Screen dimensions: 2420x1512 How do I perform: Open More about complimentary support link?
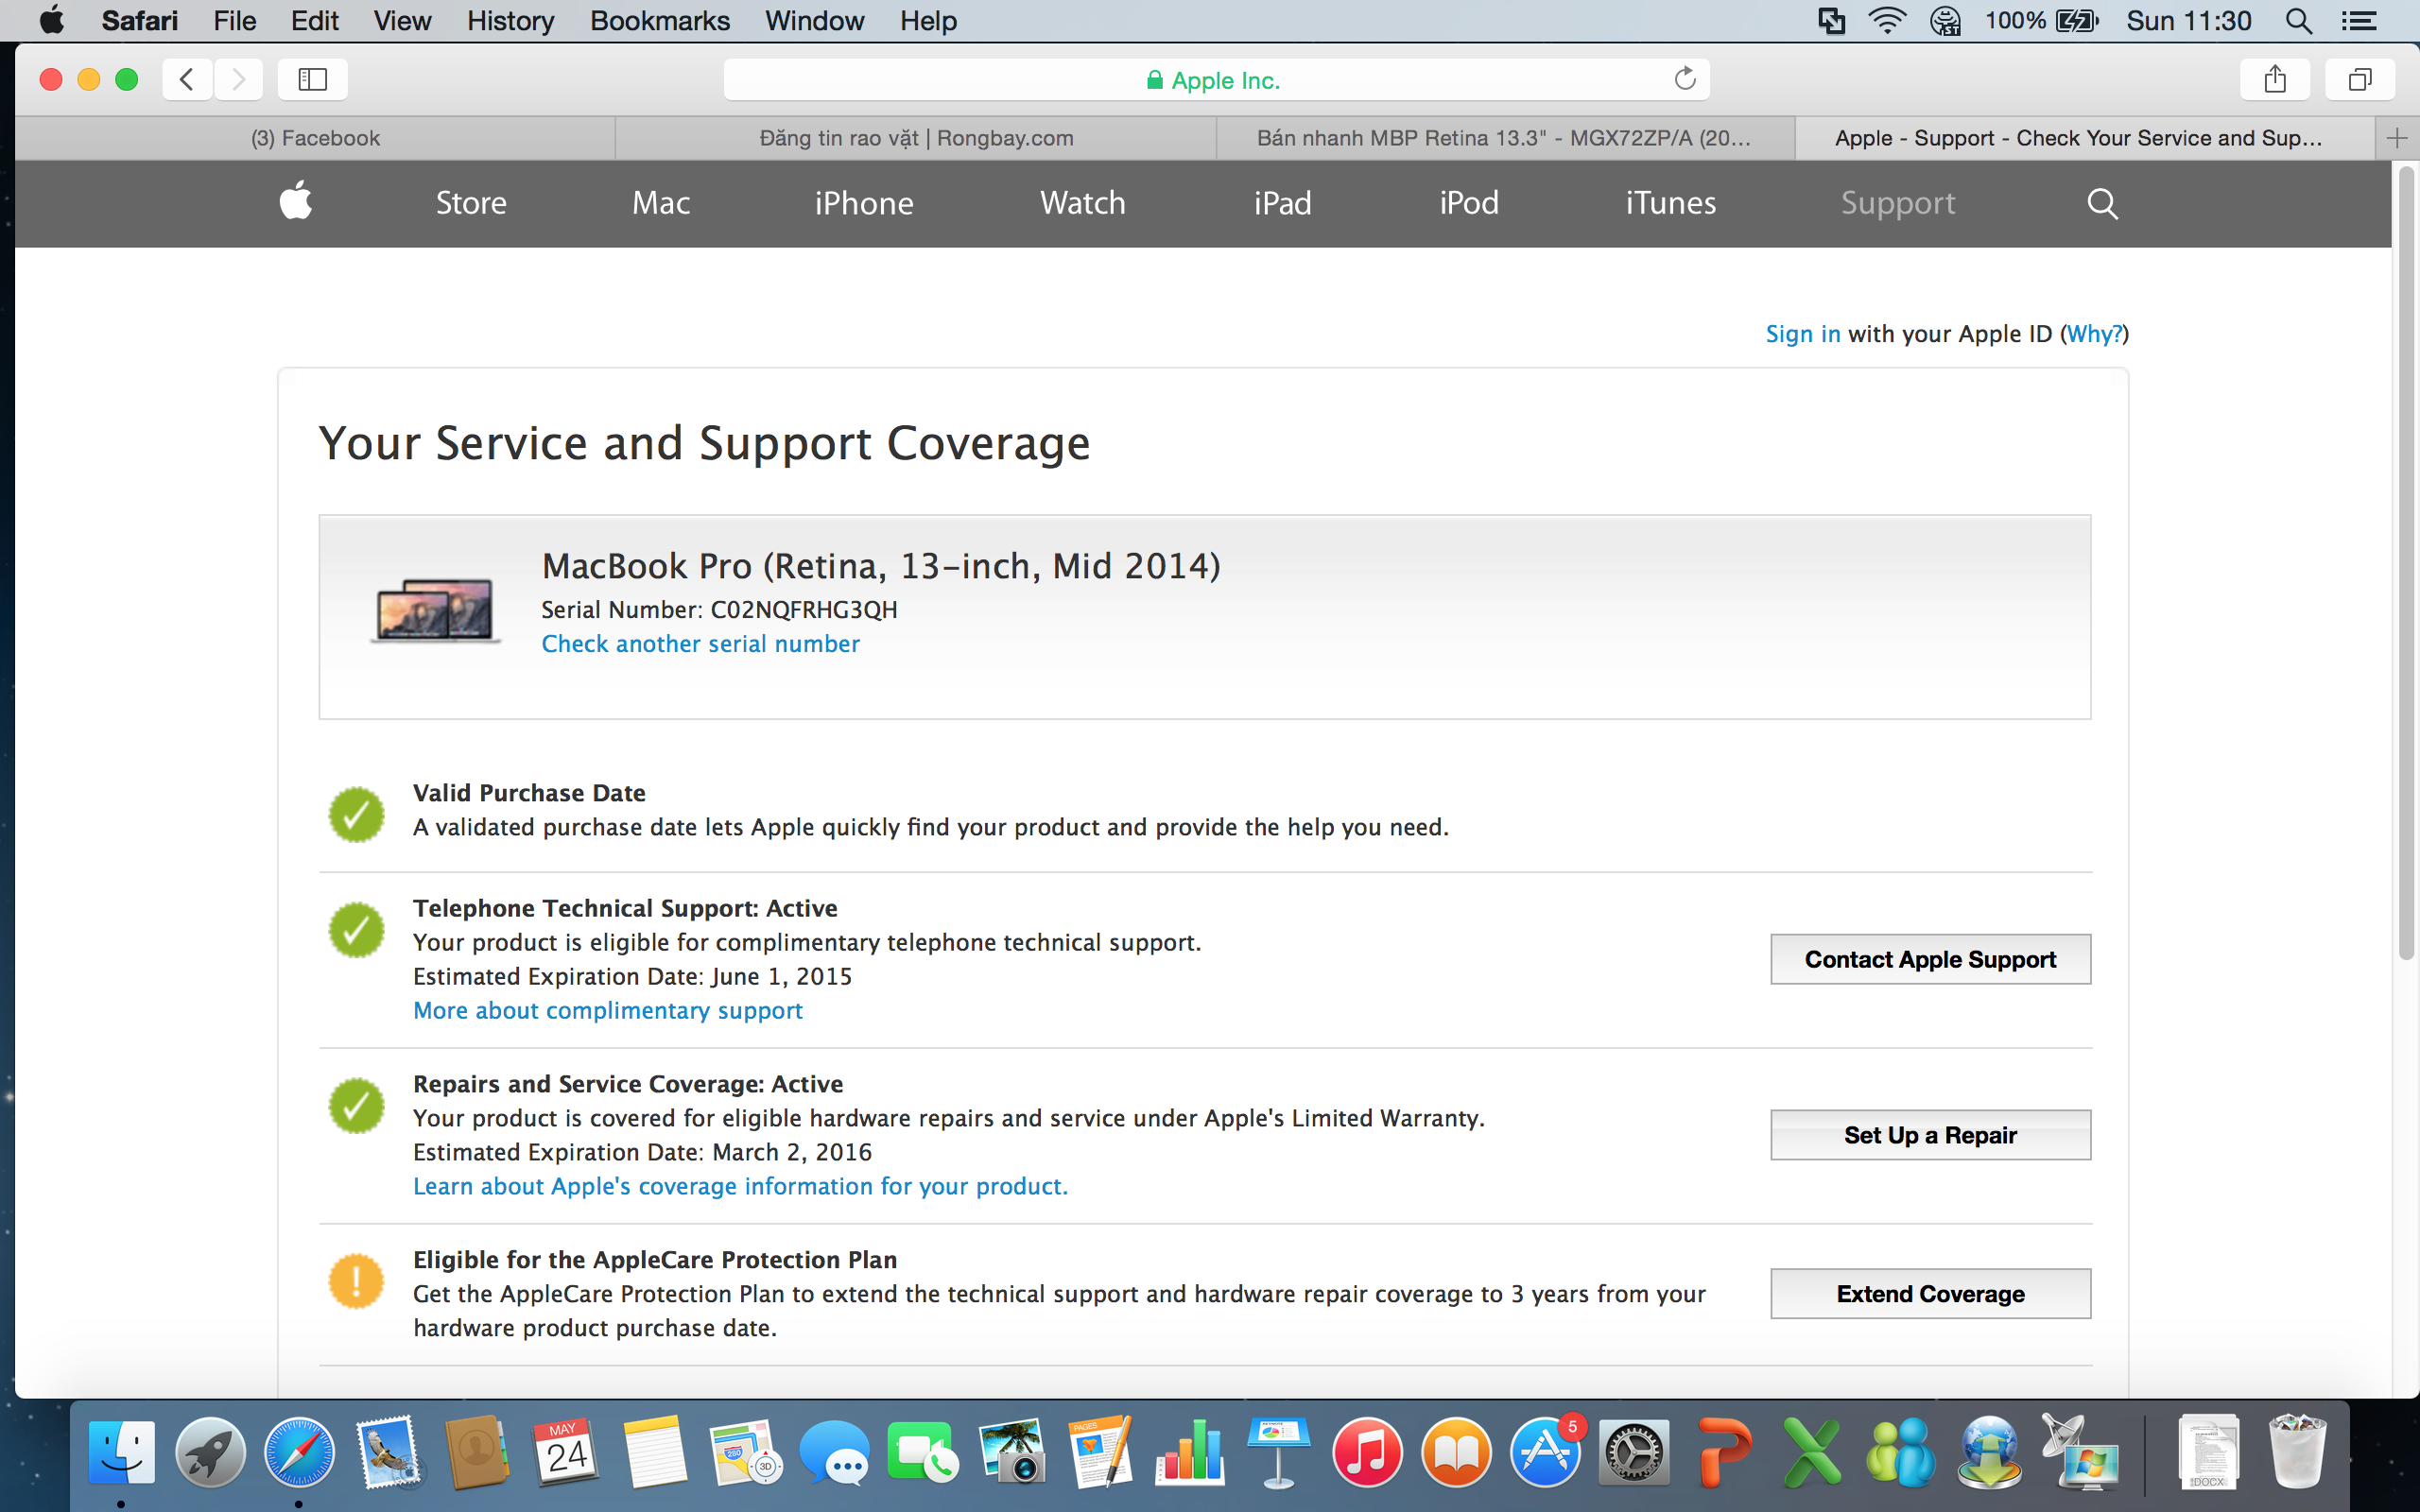608,1011
